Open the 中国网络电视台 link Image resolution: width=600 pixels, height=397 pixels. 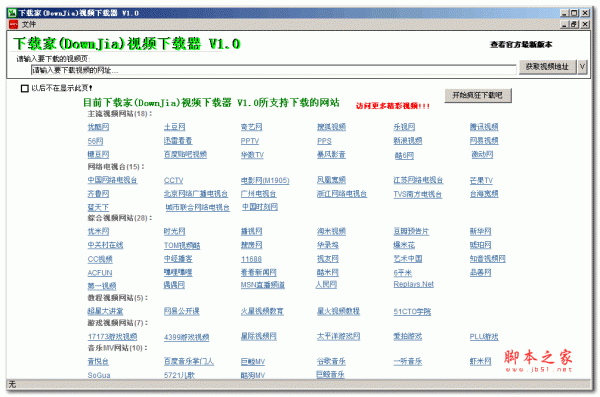pyautogui.click(x=112, y=180)
